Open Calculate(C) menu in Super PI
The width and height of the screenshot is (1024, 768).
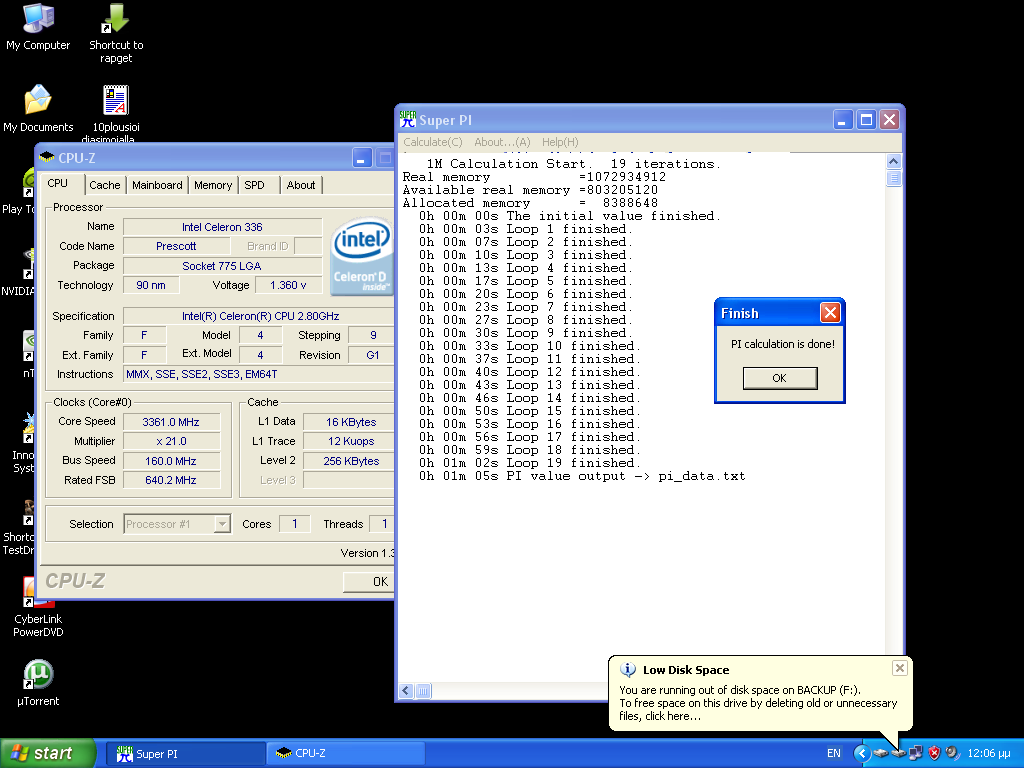(x=433, y=142)
